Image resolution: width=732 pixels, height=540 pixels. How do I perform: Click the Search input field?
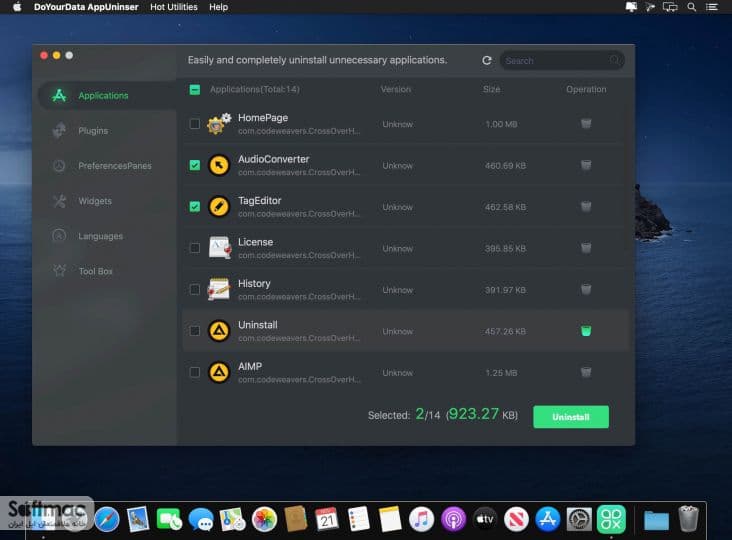coord(562,61)
